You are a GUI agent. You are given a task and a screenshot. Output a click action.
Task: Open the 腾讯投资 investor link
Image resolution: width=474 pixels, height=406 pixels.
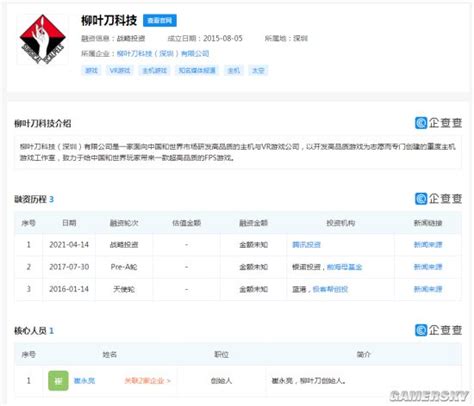pyautogui.click(x=306, y=245)
